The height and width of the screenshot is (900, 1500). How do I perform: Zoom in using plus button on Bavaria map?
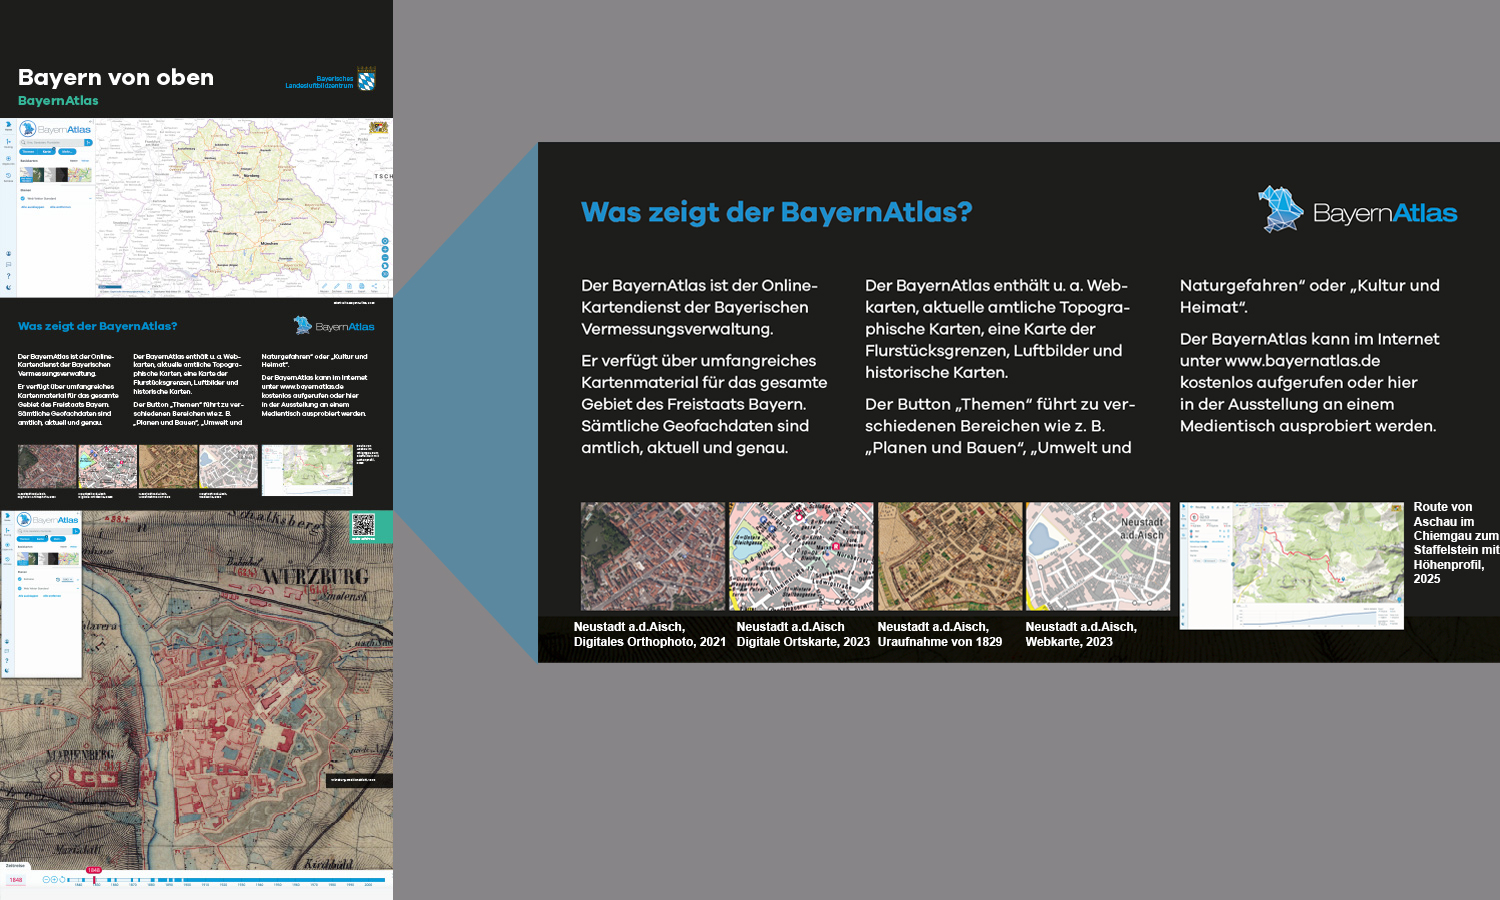pos(385,249)
